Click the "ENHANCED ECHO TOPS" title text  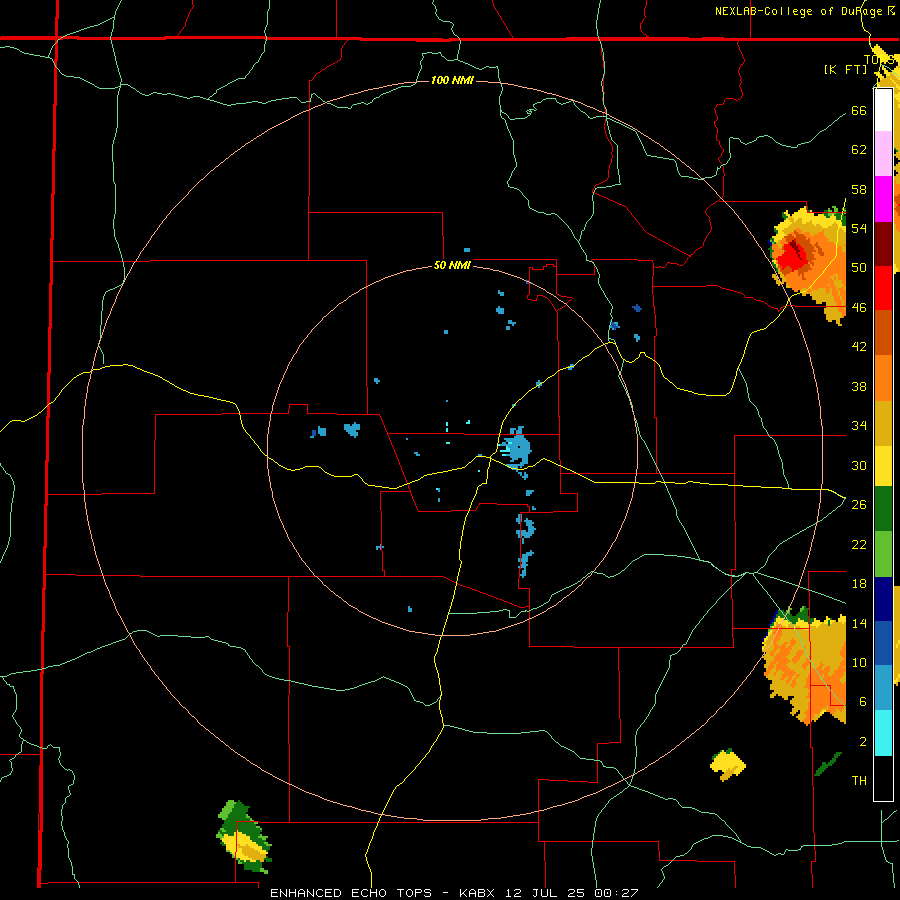click(351, 893)
